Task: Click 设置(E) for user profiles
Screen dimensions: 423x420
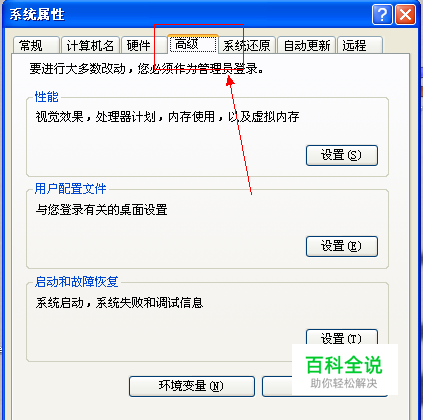Action: [x=342, y=246]
